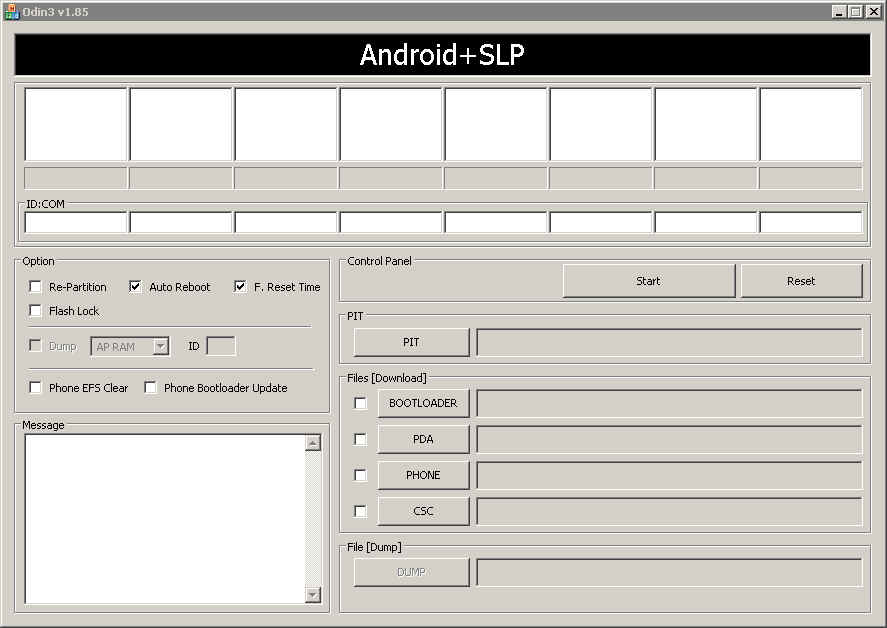Click the PHONE file path field
Image resolution: width=887 pixels, height=628 pixels.
click(x=669, y=475)
